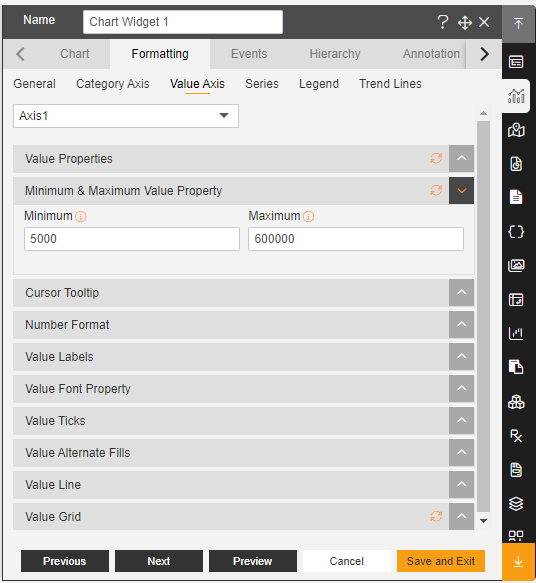
Task: Click the Rx sidebar icon
Action: tap(516, 435)
